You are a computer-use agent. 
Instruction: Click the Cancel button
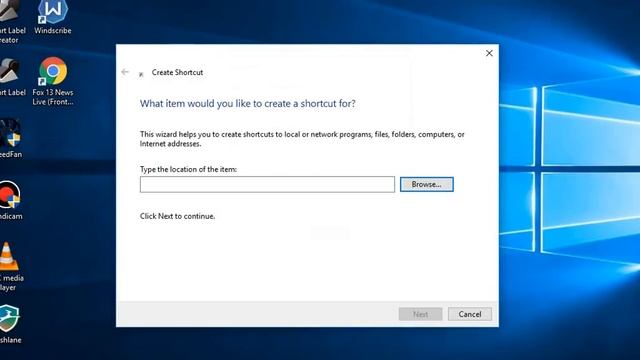470,314
